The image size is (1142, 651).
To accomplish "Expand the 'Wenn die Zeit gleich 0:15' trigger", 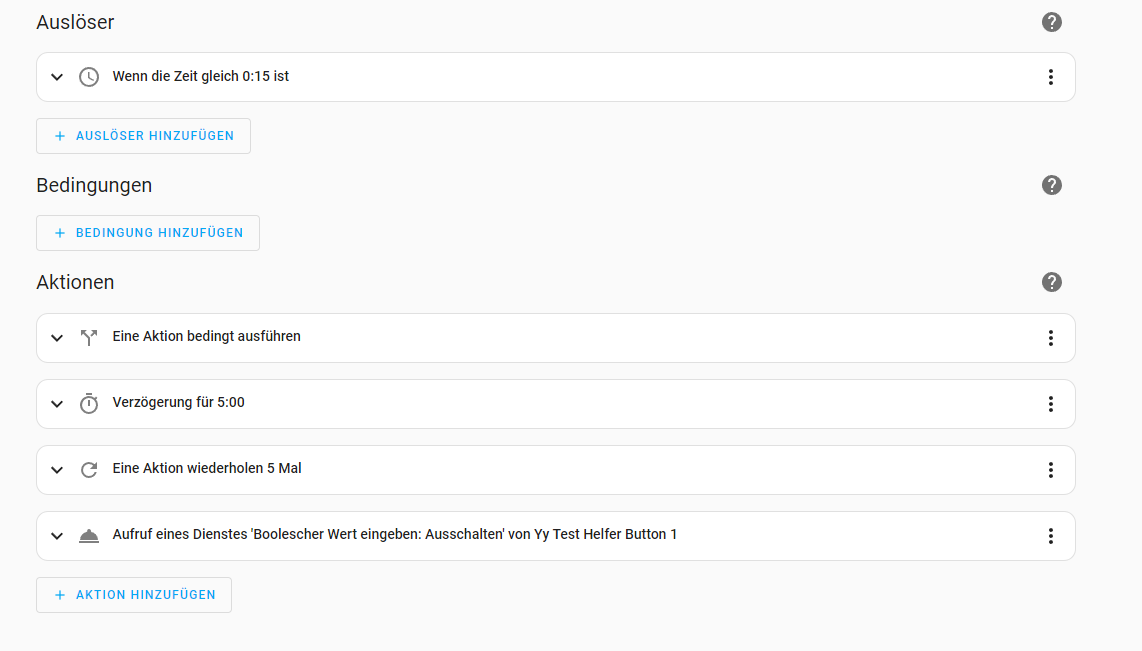I will [x=57, y=77].
